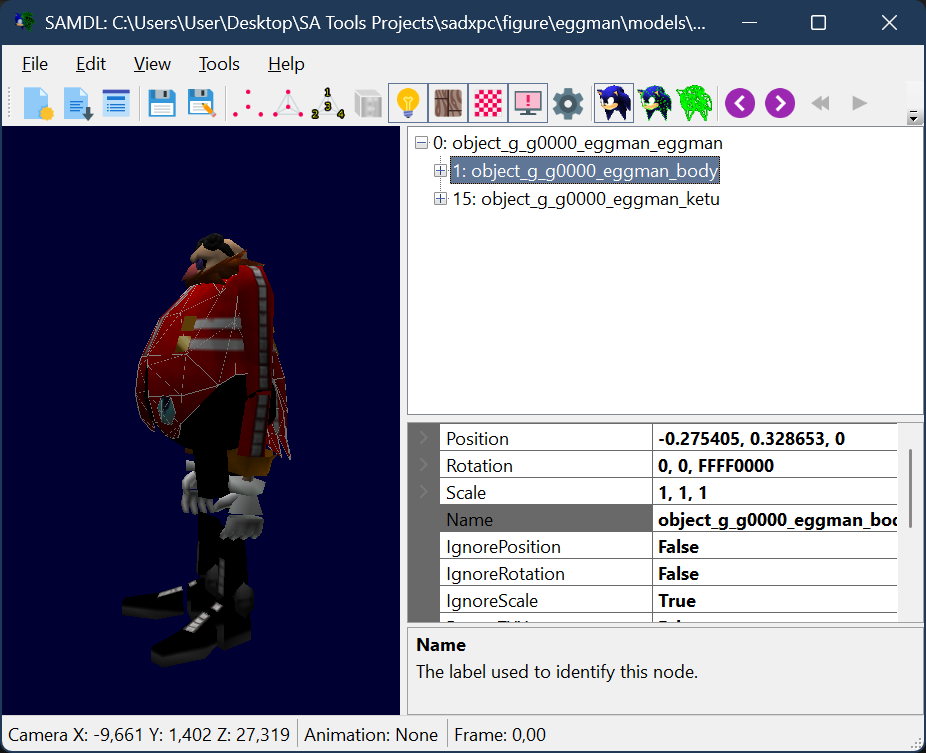This screenshot has height=753, width=926.
Task: Click the Save As pencil-disk icon
Action: 201,103
